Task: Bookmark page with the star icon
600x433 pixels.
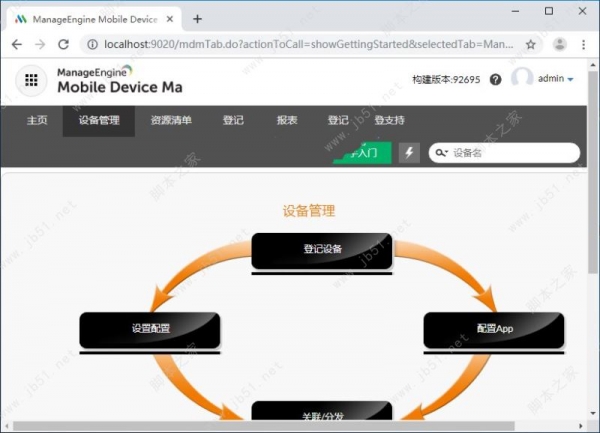Action: pos(530,44)
